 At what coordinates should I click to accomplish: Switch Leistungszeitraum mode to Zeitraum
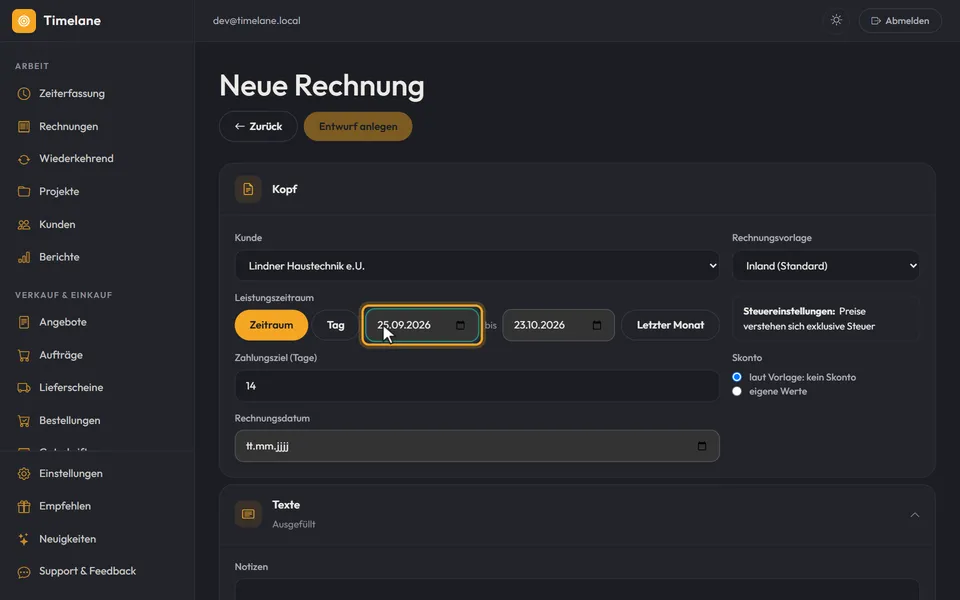(x=271, y=325)
